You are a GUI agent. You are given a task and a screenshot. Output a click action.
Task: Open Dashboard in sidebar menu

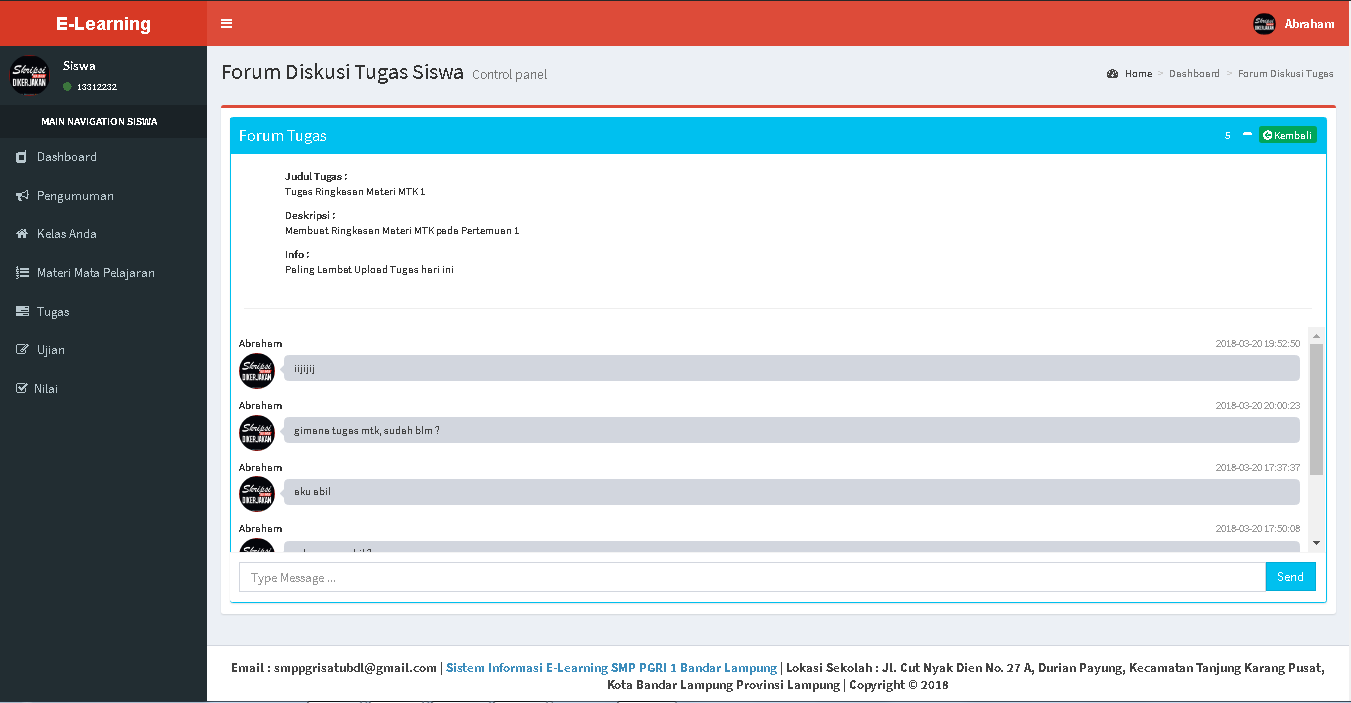[103, 157]
